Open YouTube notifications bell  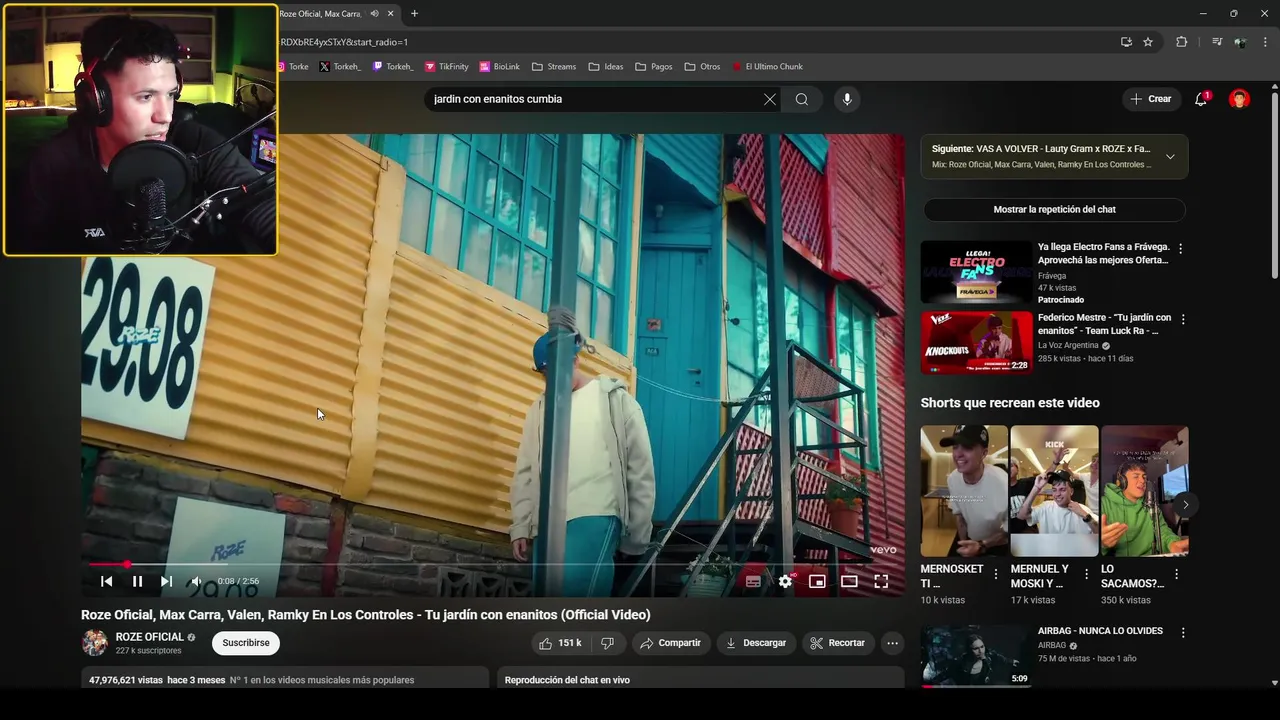pos(1201,99)
